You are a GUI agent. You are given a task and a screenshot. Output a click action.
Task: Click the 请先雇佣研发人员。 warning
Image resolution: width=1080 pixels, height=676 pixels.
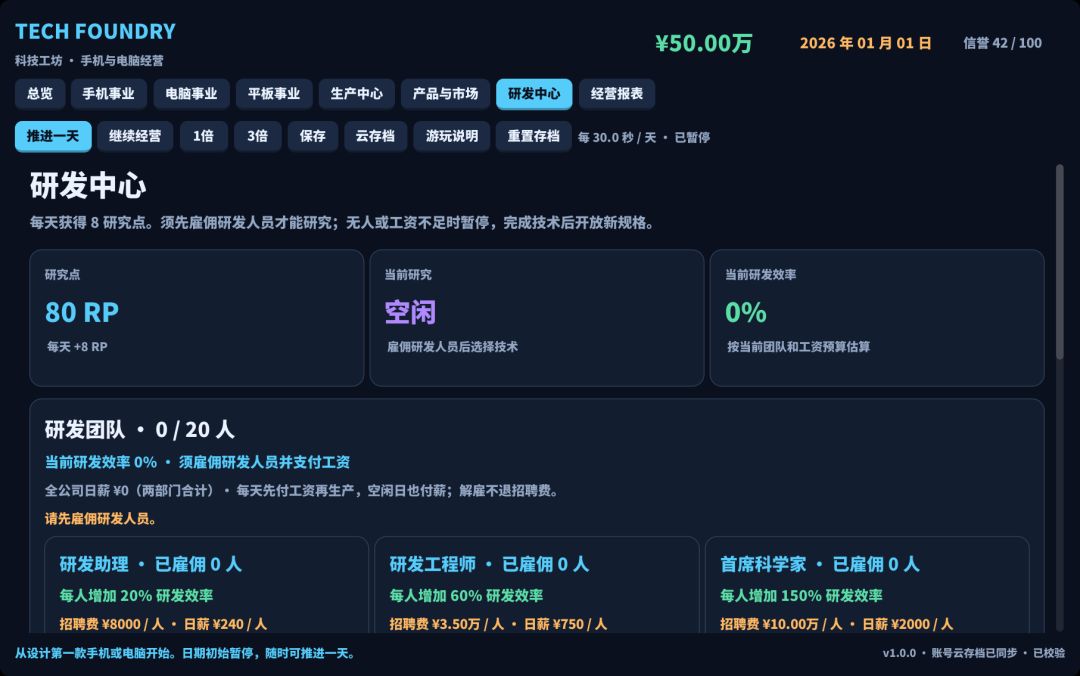[x=101, y=519]
